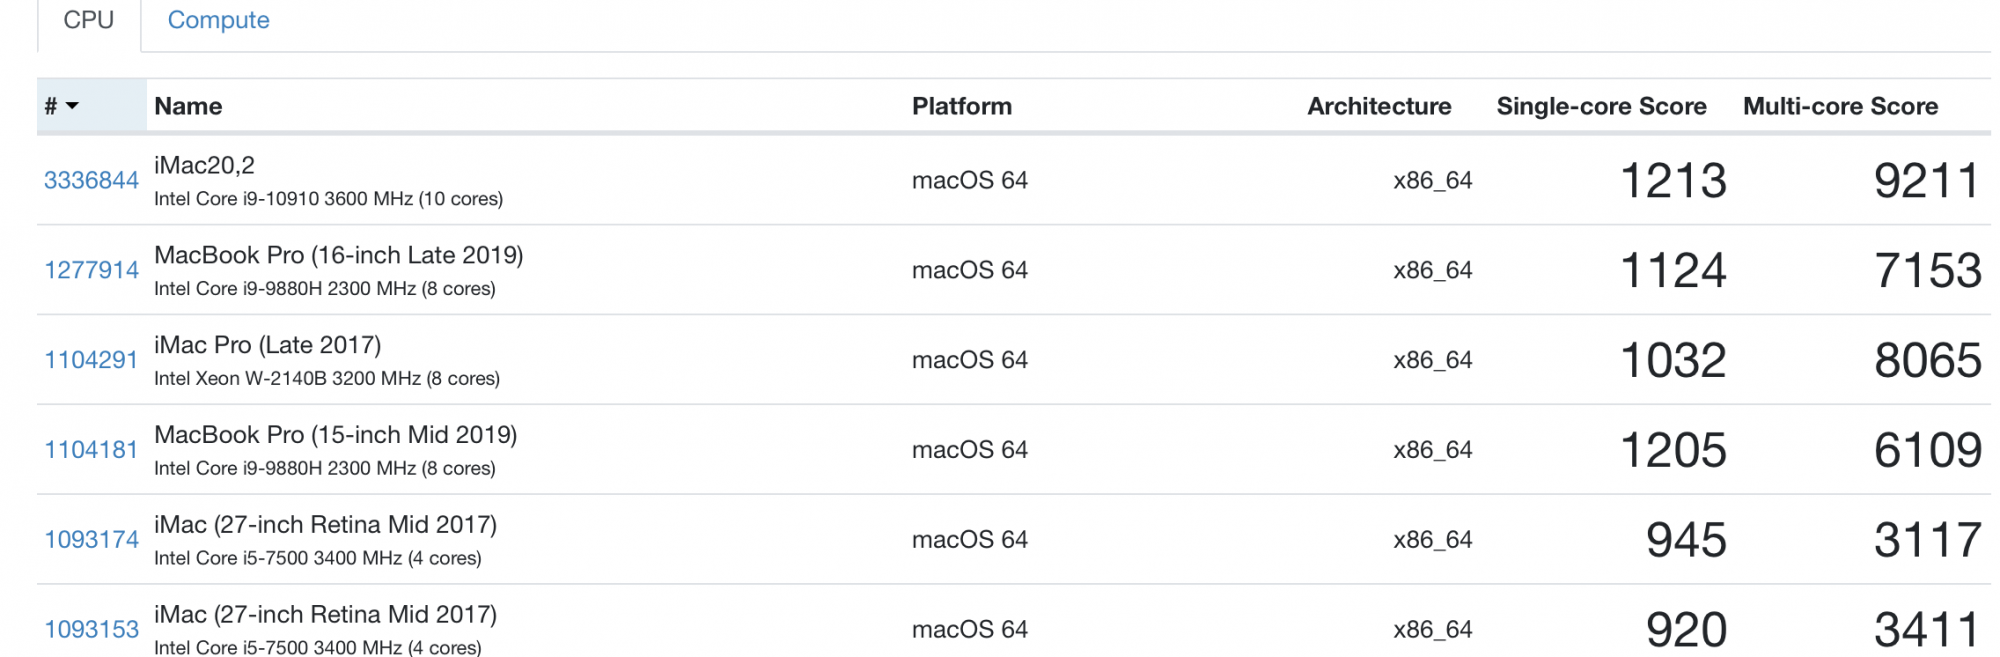Viewport: 2000px width, 657px height.
Task: Select the CPU tab
Action: click(x=89, y=20)
